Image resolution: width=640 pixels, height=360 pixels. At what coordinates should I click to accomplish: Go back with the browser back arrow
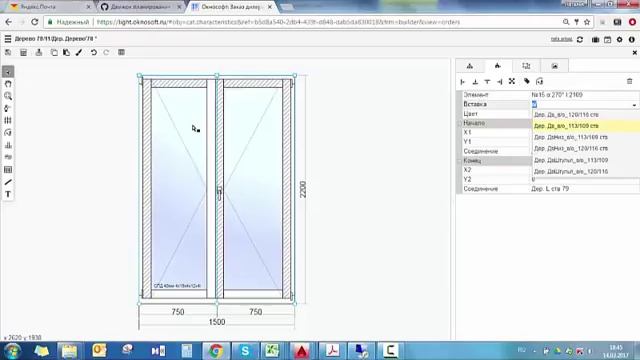[x=8, y=22]
